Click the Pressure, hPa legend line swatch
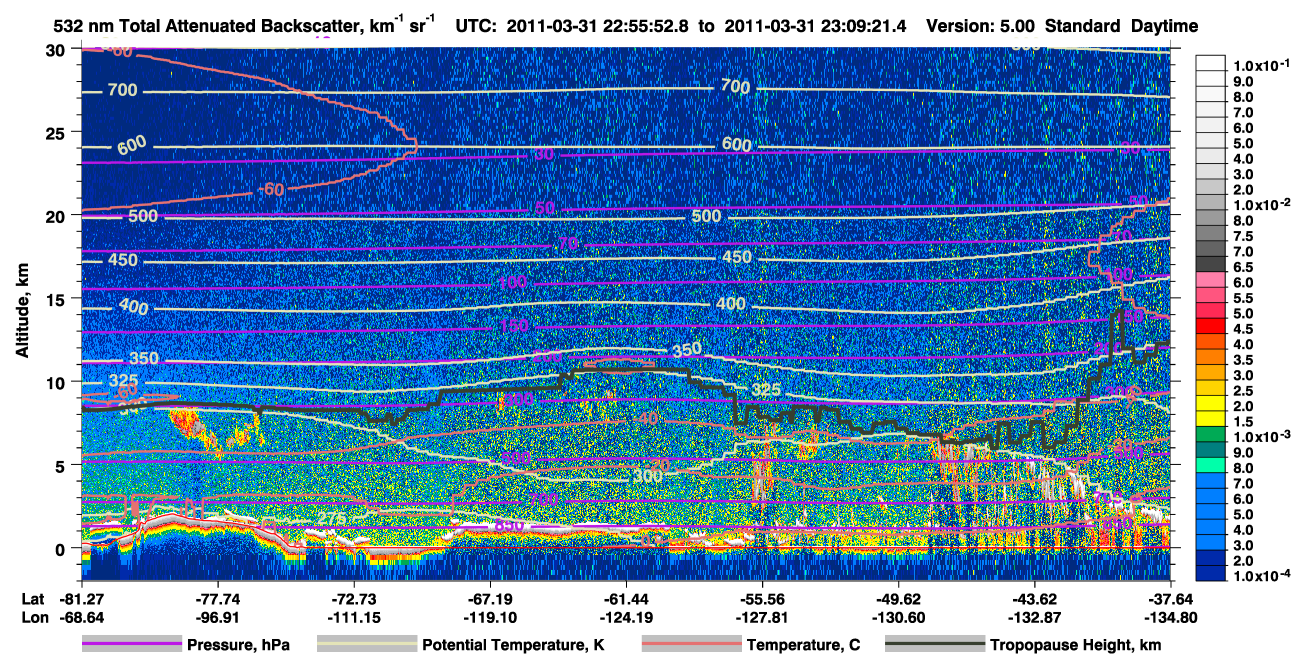The image size is (1300, 667). (x=130, y=644)
